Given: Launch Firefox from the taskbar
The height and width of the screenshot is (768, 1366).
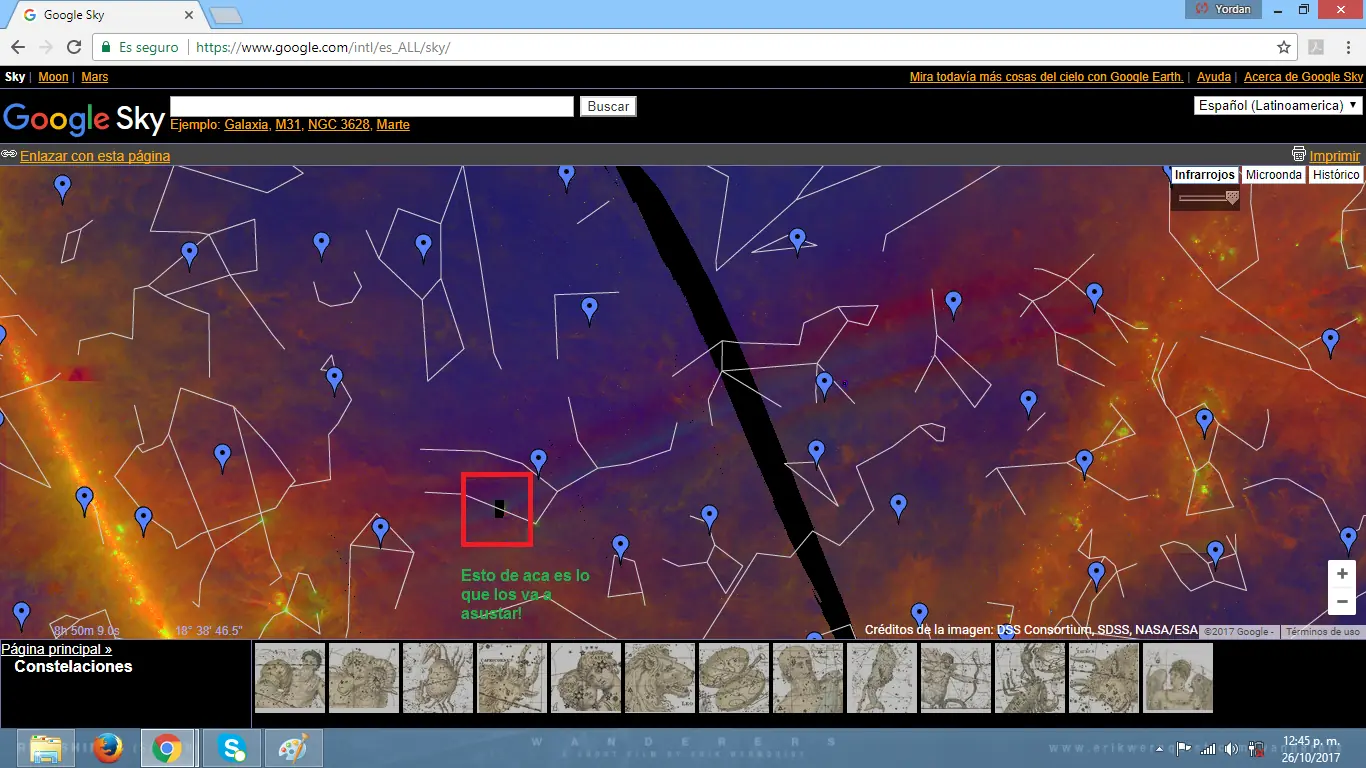Looking at the screenshot, I should 107,748.
